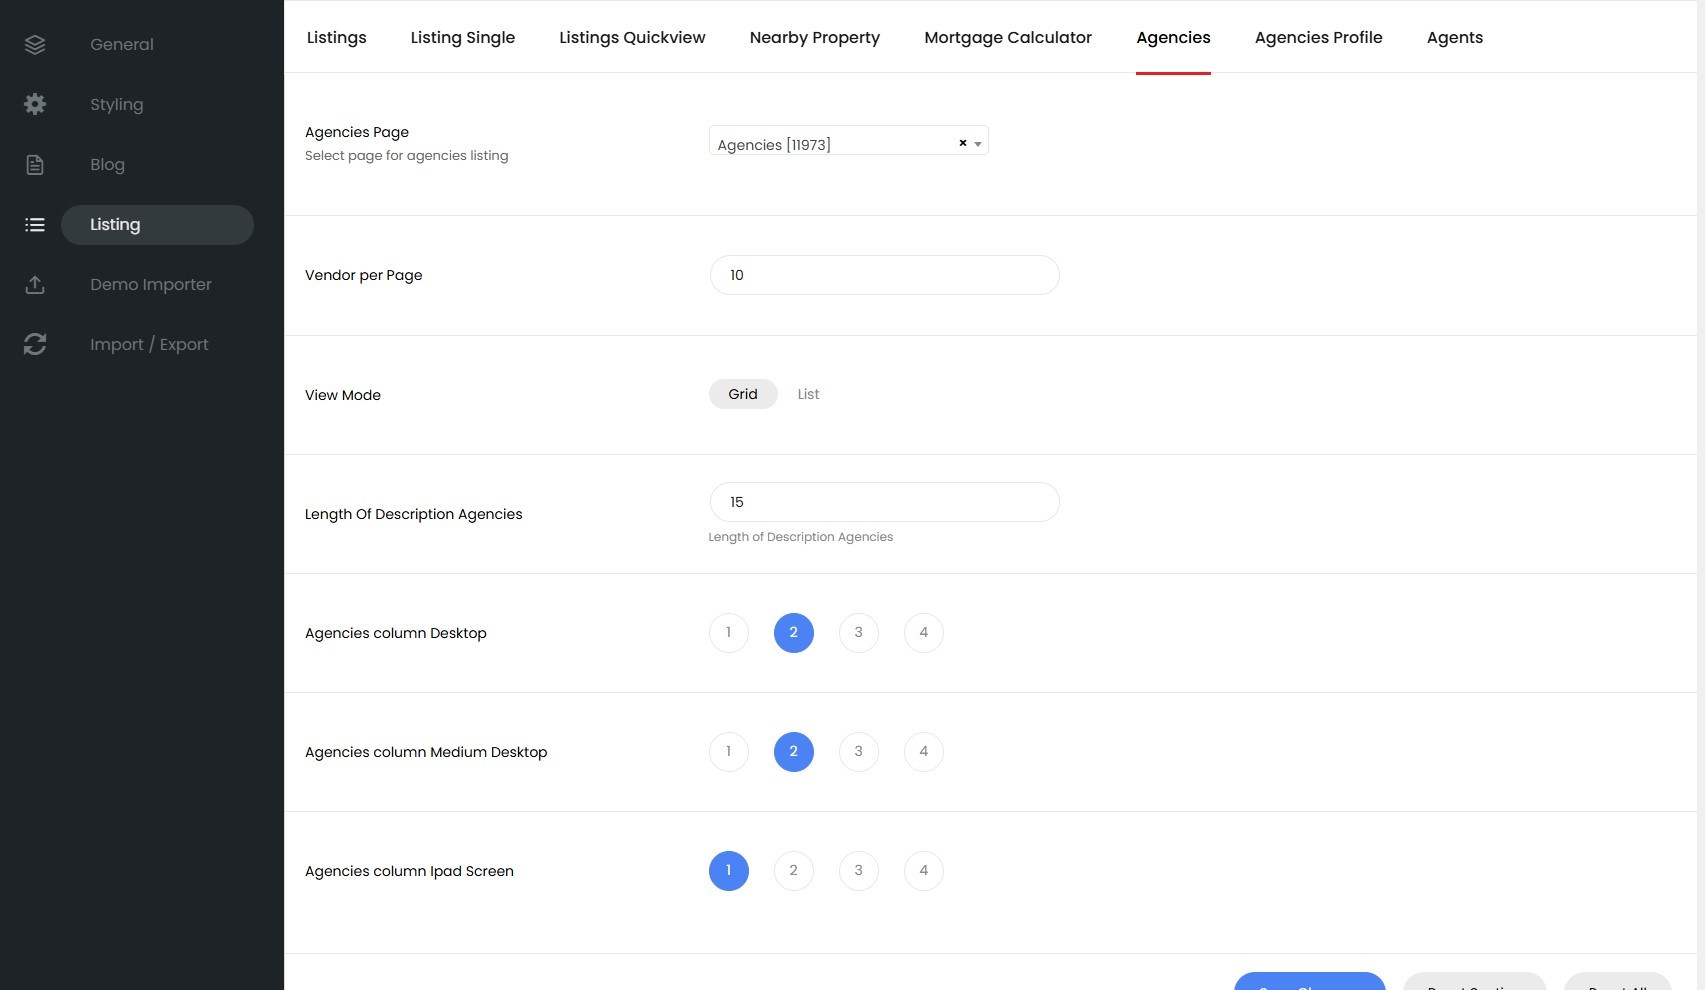Open the Agencies Page dropdown arrow
1705x990 pixels.
pyautogui.click(x=978, y=144)
